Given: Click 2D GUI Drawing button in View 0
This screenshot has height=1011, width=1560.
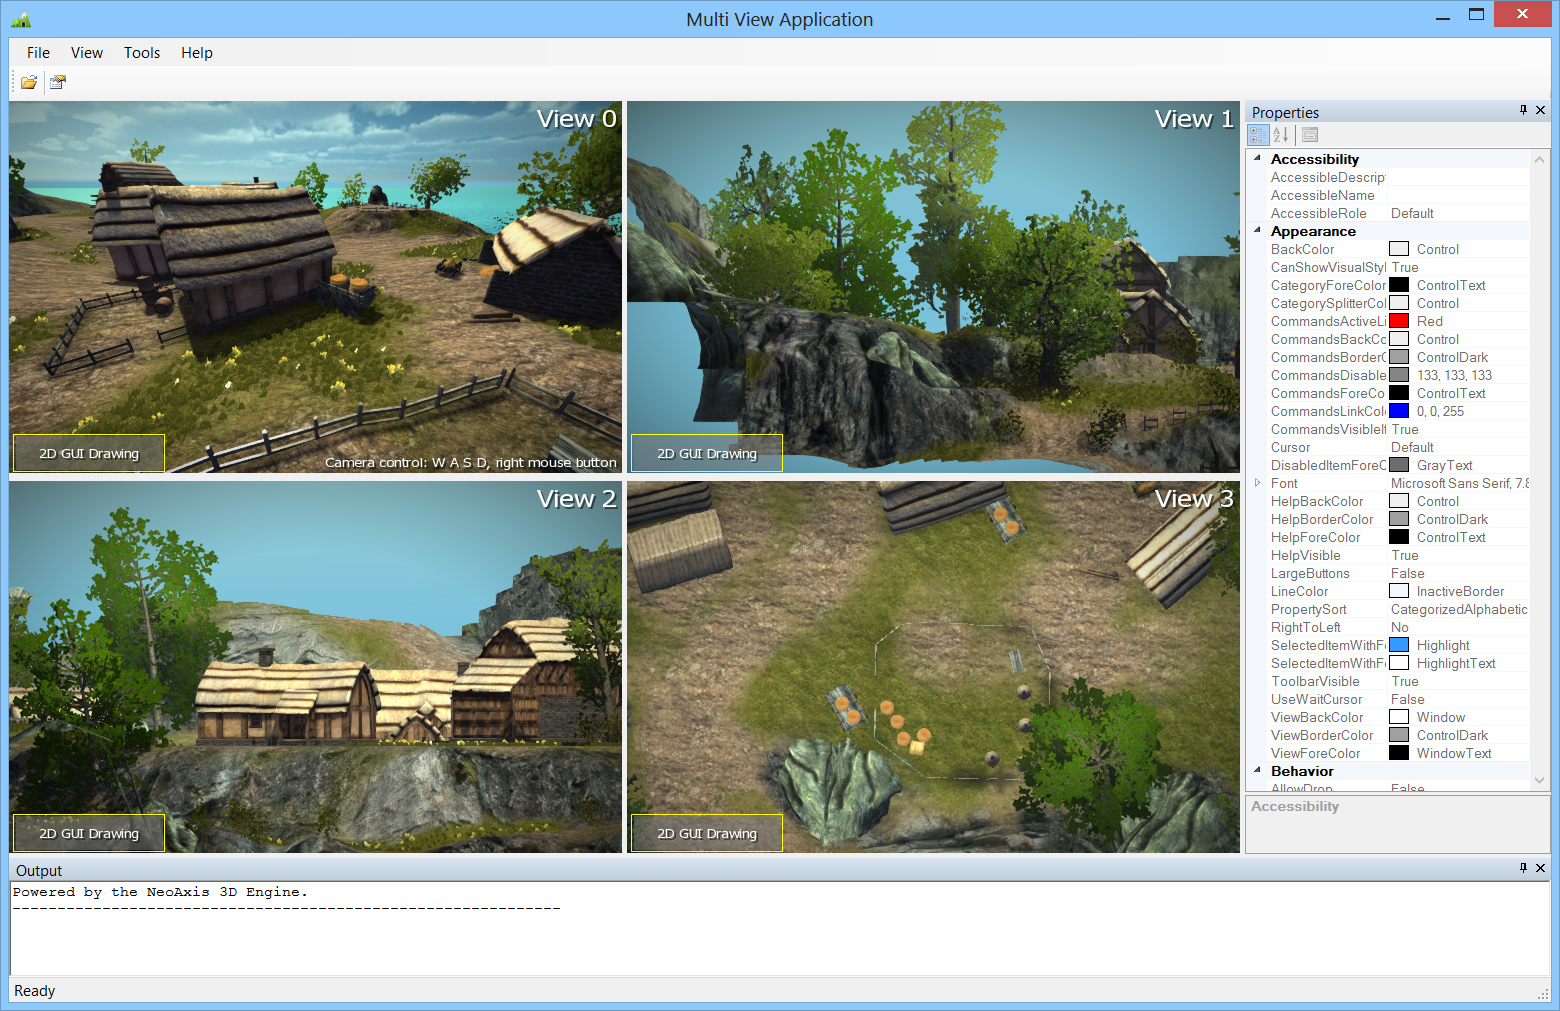Looking at the screenshot, I should coord(89,453).
